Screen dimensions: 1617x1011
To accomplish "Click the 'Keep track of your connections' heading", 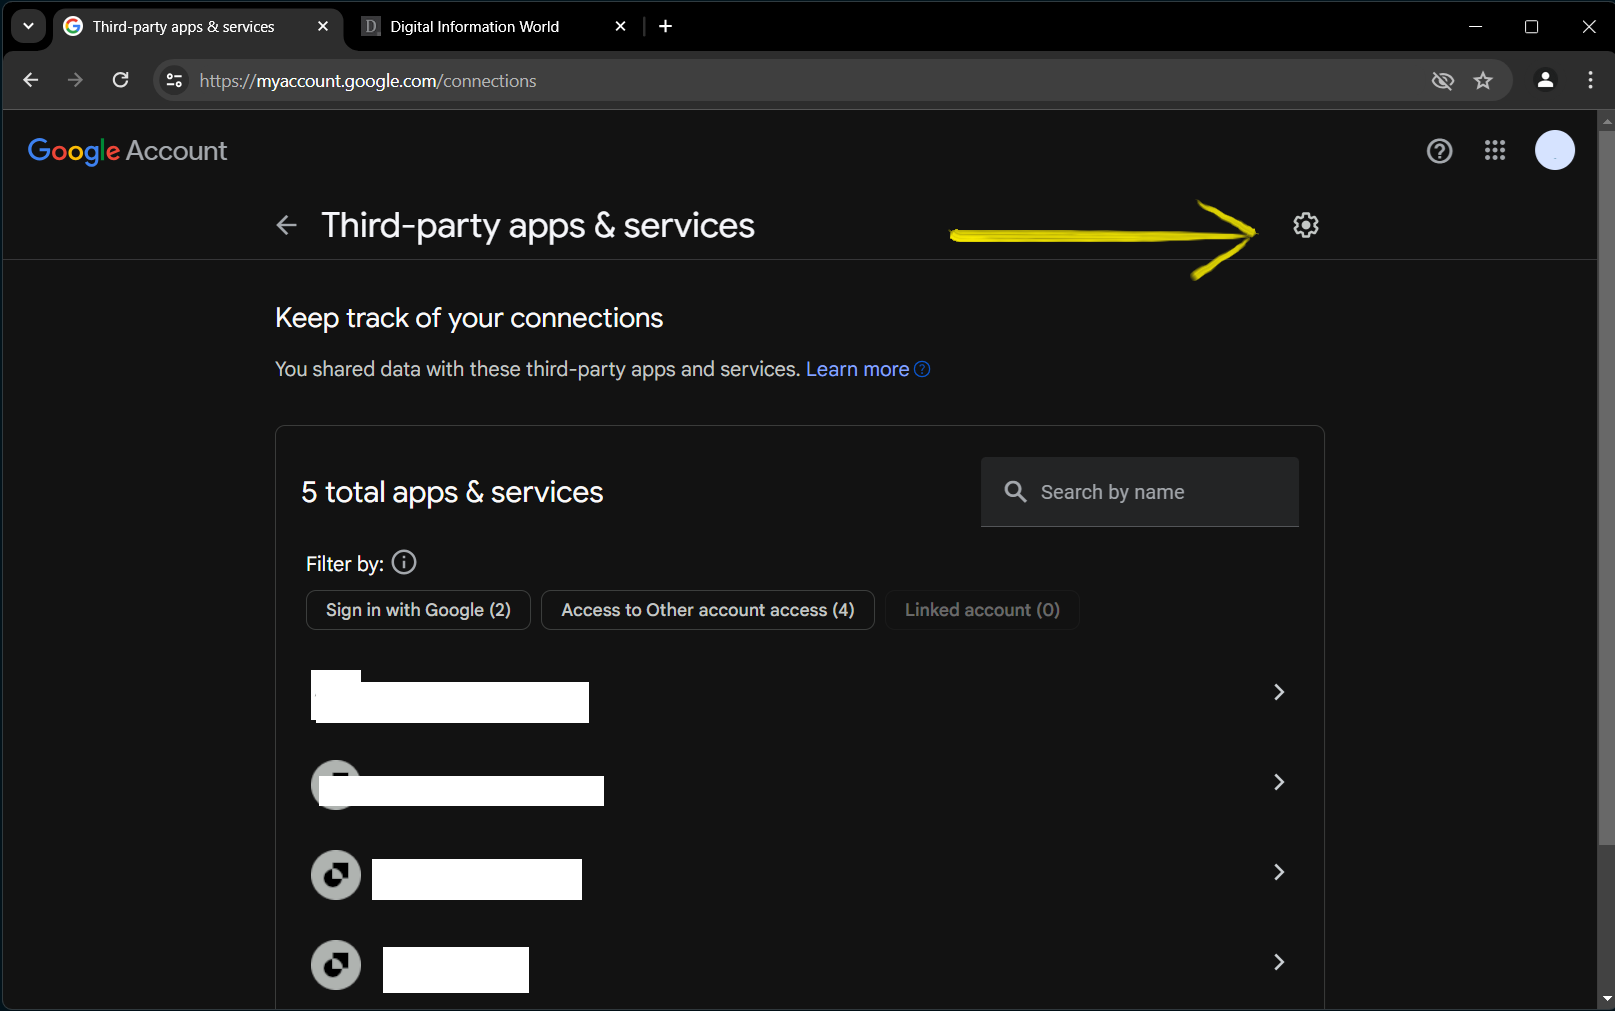I will (469, 318).
